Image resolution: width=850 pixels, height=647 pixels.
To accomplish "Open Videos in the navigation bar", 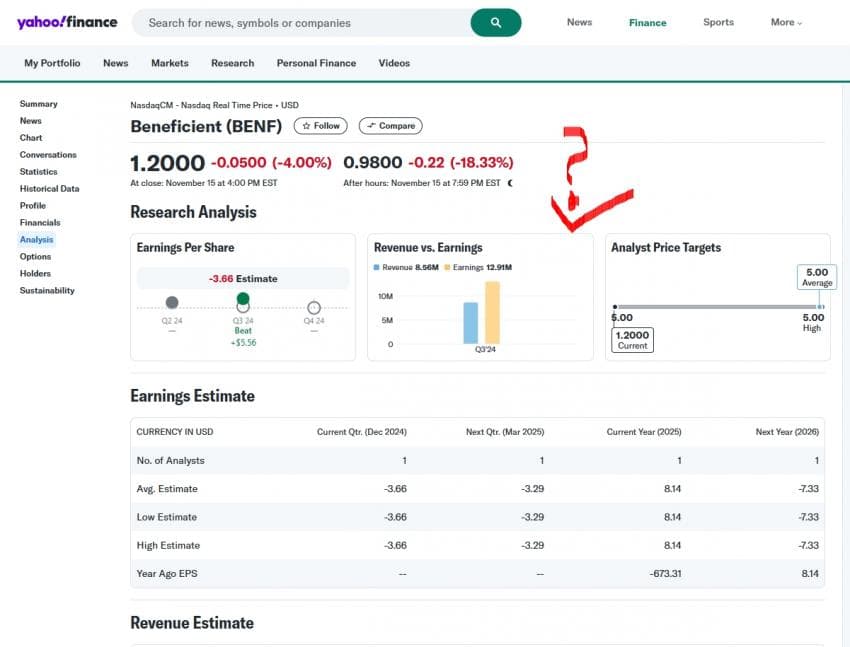I will click(x=394, y=63).
